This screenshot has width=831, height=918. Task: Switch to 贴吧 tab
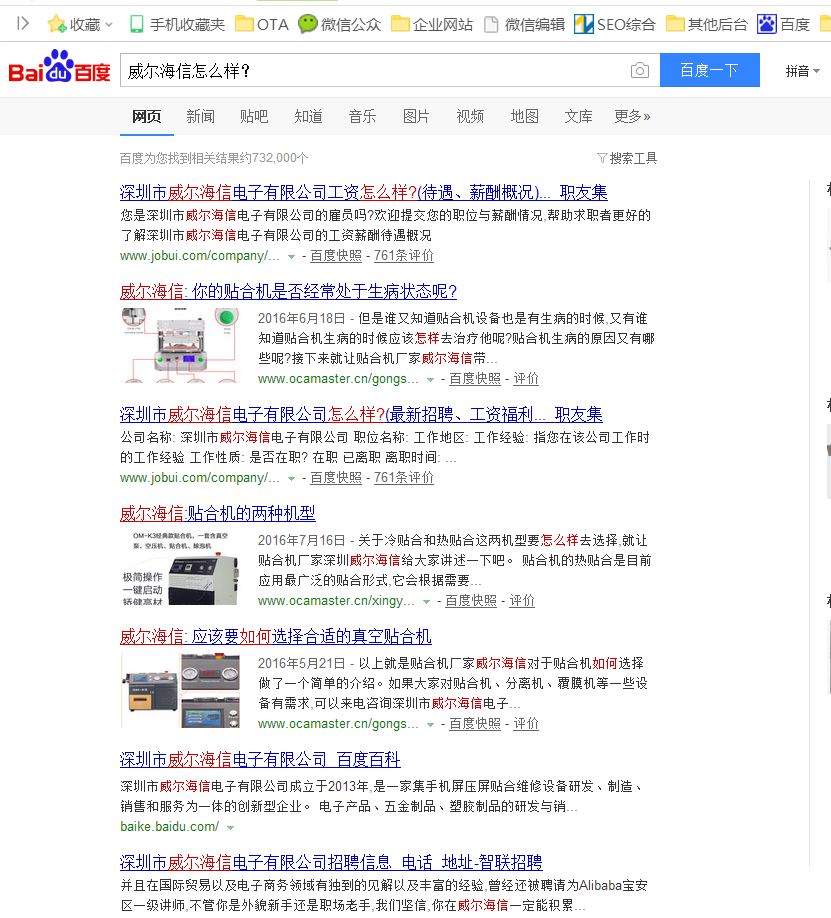pyautogui.click(x=254, y=117)
